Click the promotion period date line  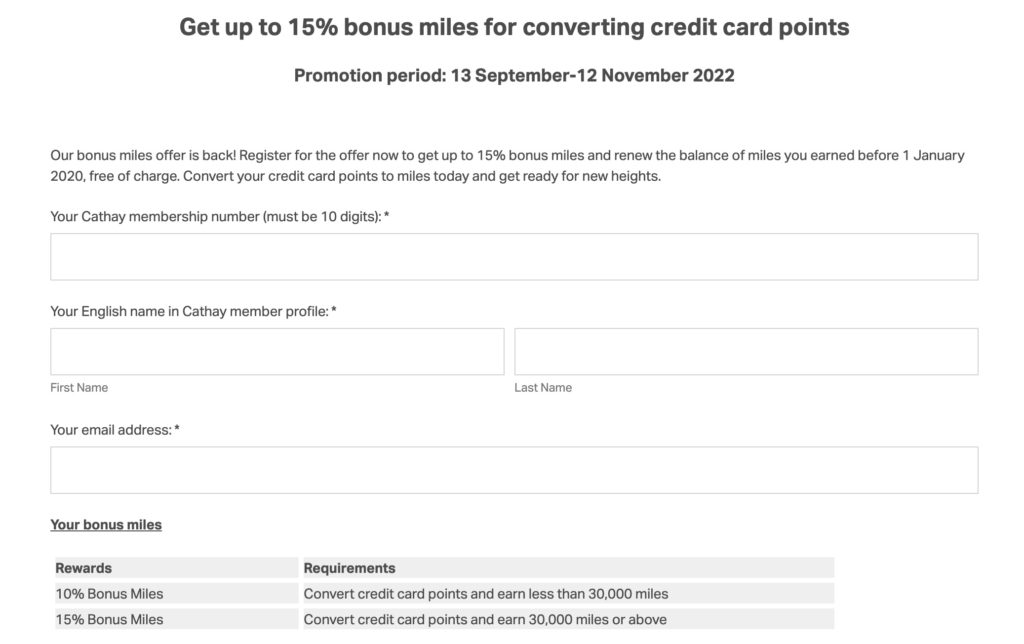[514, 76]
